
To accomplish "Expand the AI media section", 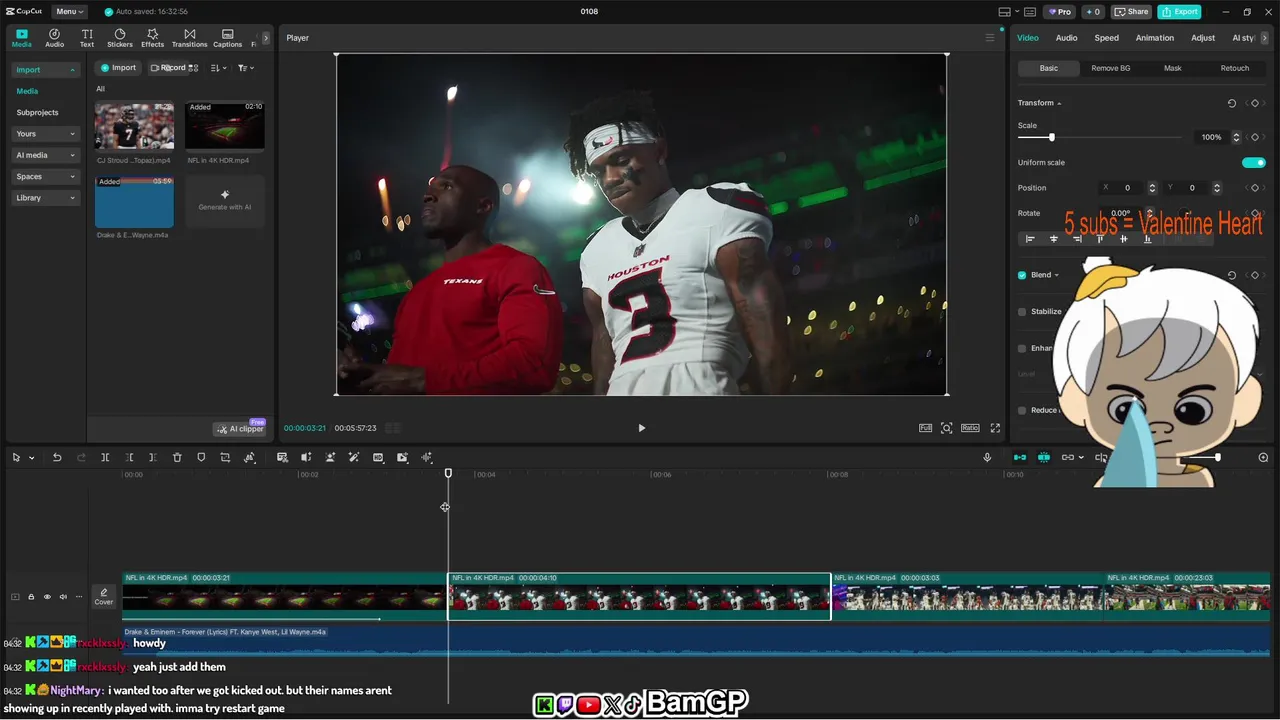I will tap(46, 155).
